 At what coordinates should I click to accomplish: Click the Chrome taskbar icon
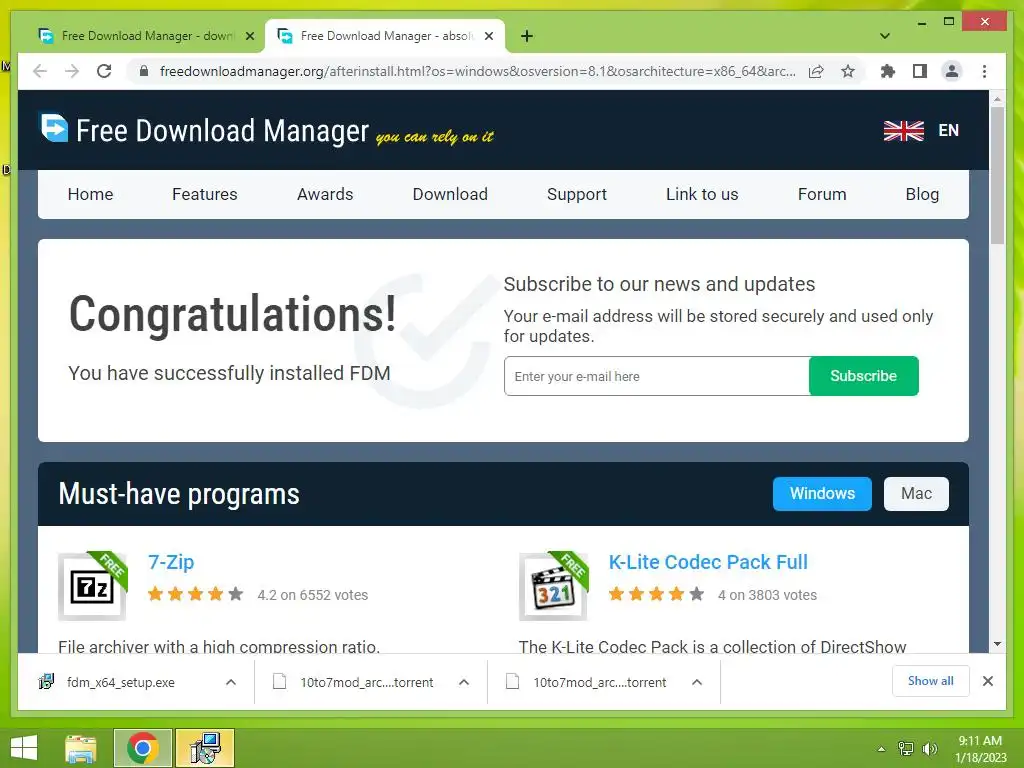[x=143, y=748]
